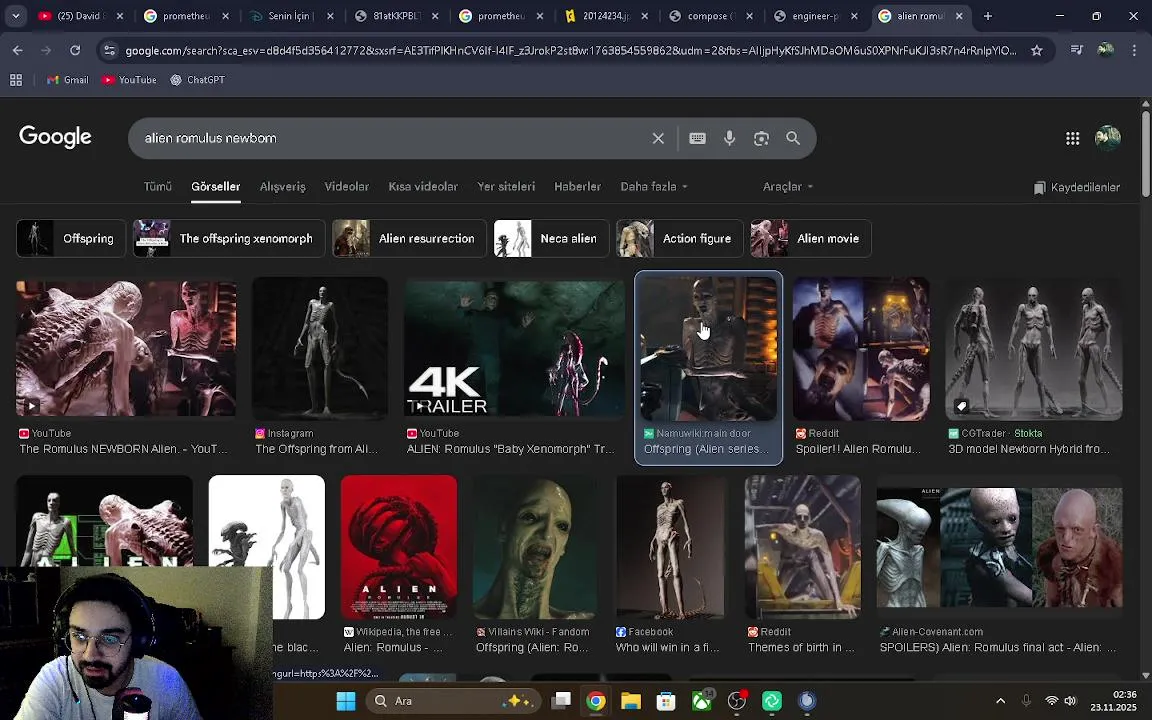Switch to the David YouTube browser tab
This screenshot has height=720, width=1152.
81,15
